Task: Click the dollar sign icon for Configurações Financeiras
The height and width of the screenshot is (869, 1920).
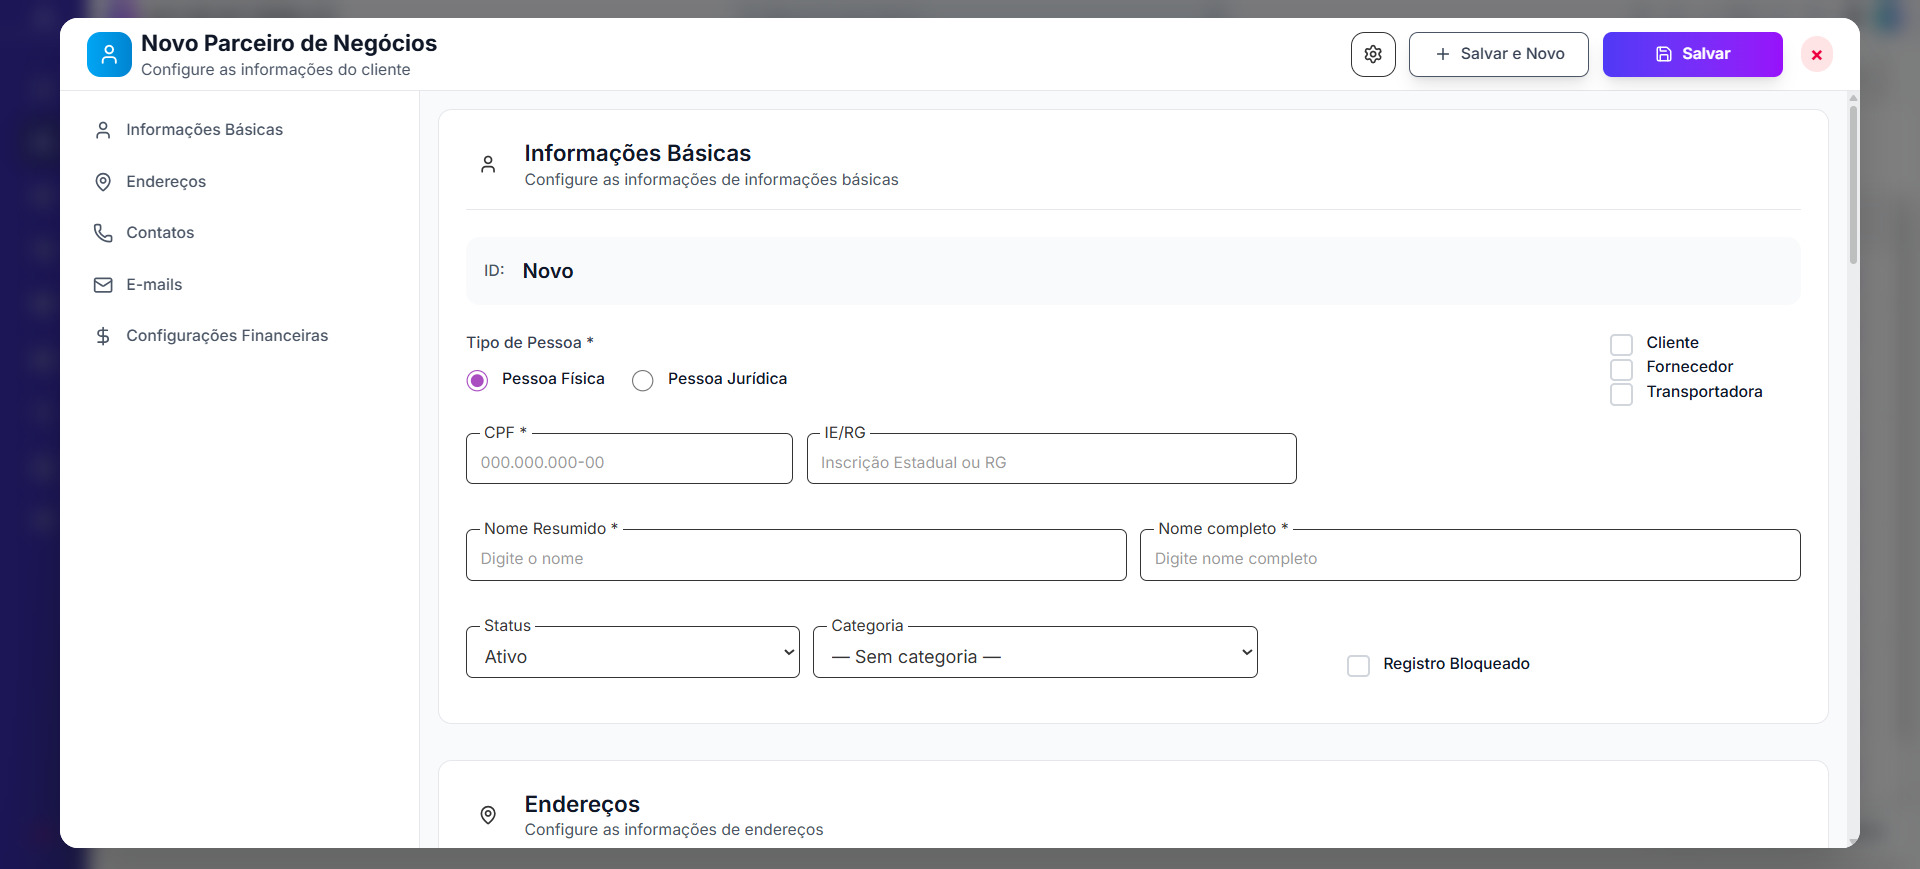Action: pos(103,336)
